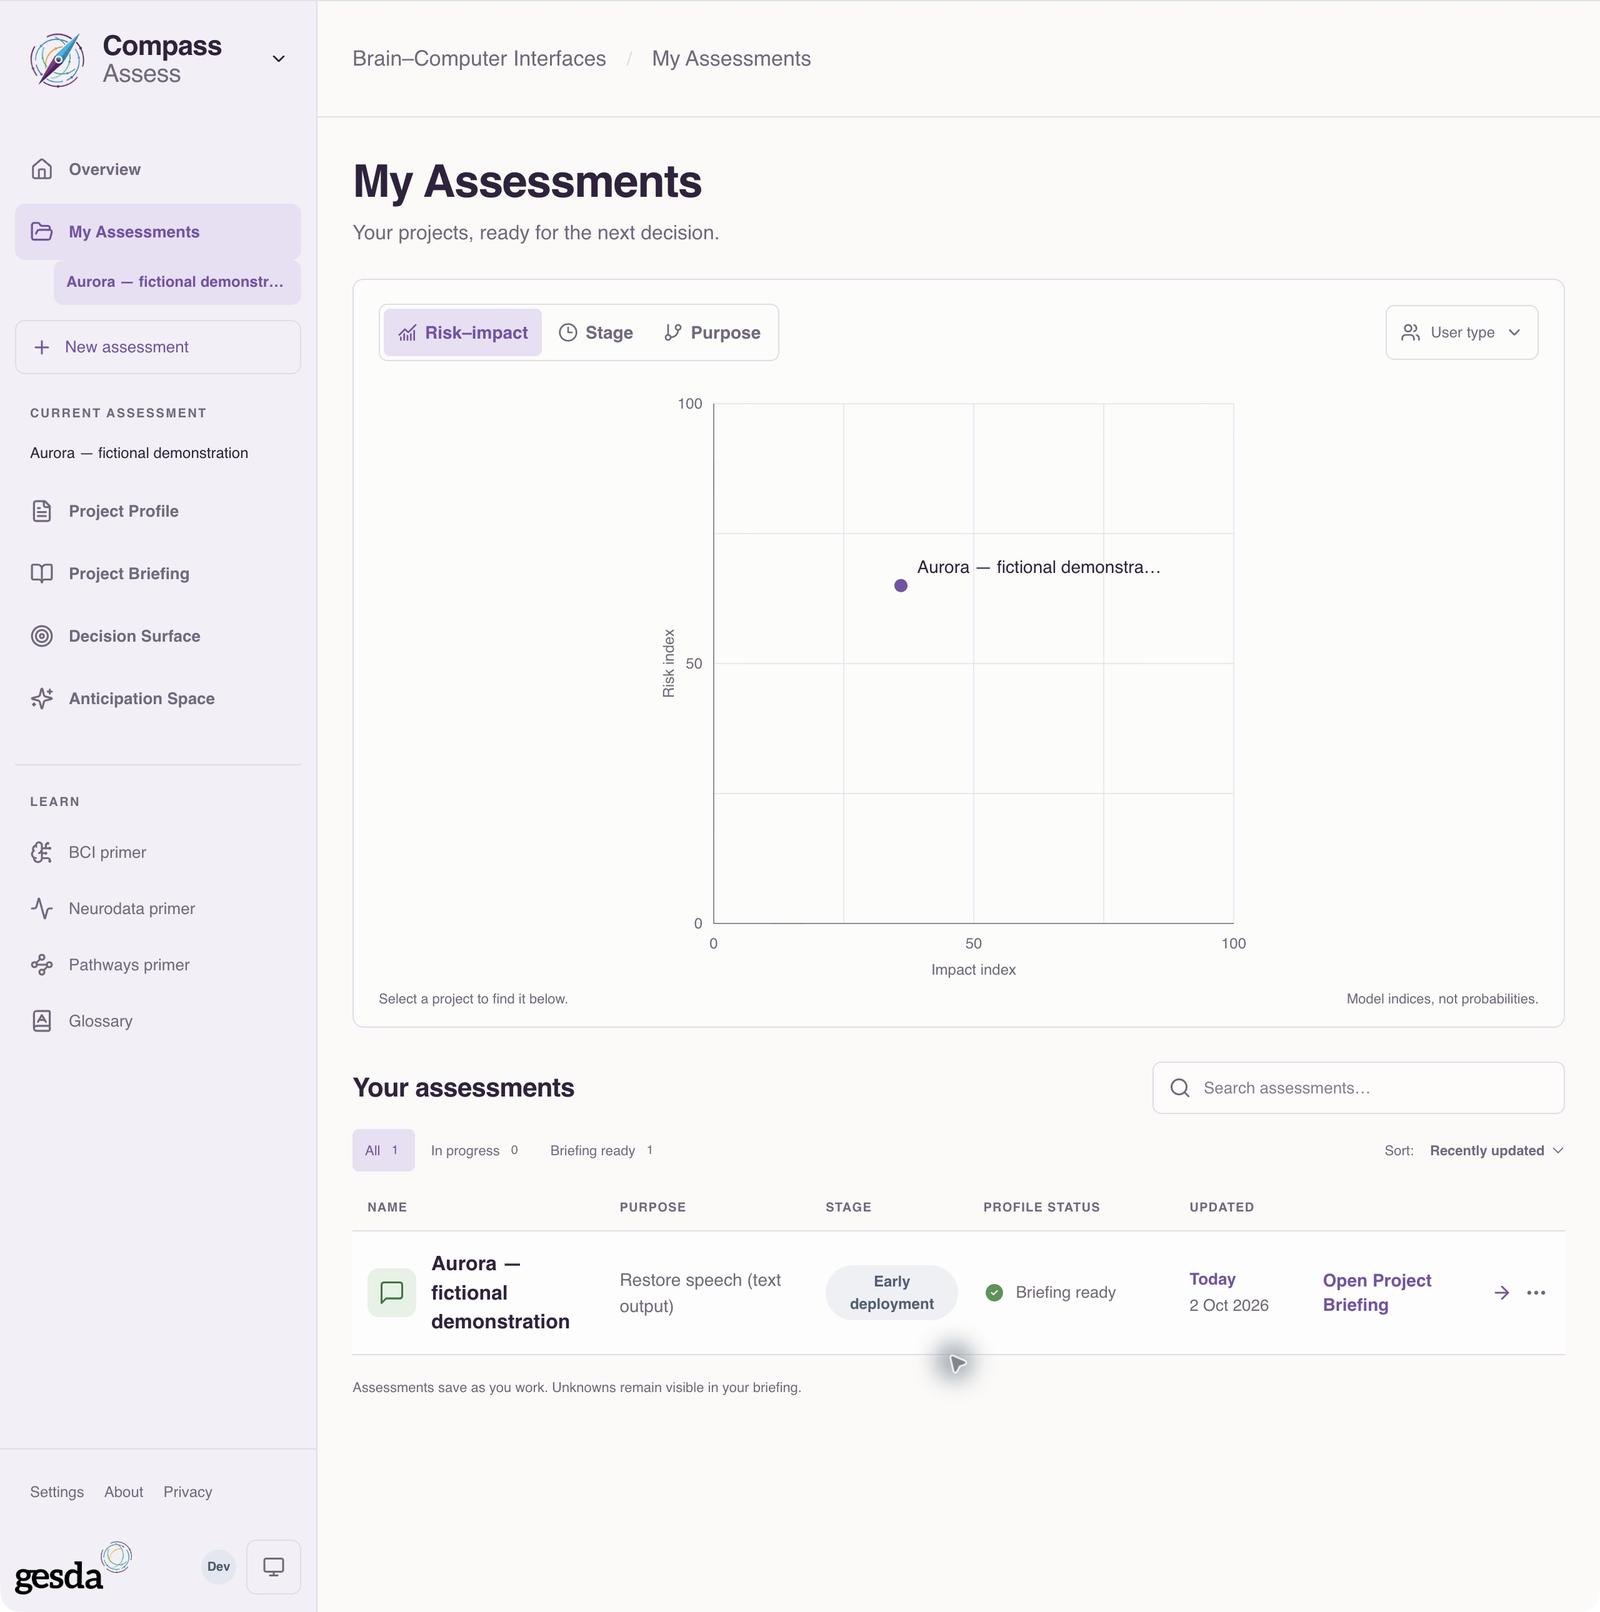Click Brain–Computer Interfaces breadcrumb

coord(479,59)
